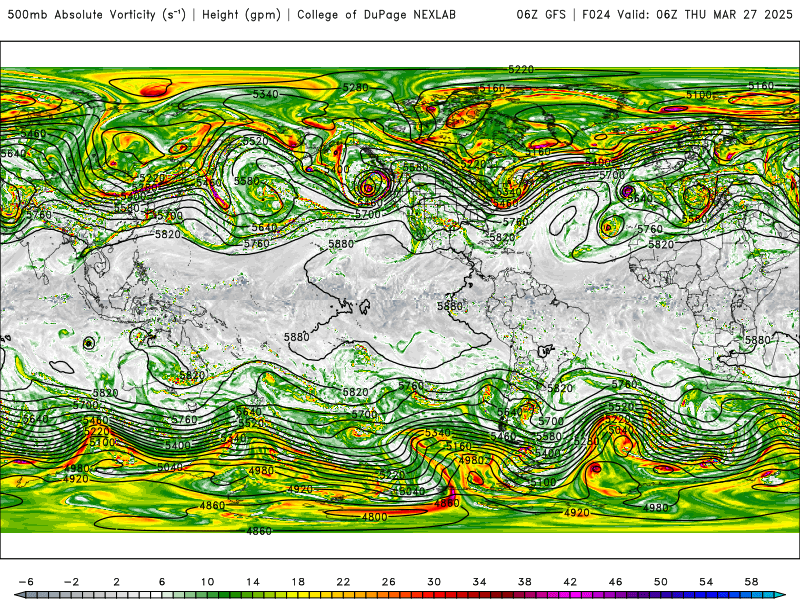Click the 46 label on the color scale

pyautogui.click(x=615, y=582)
